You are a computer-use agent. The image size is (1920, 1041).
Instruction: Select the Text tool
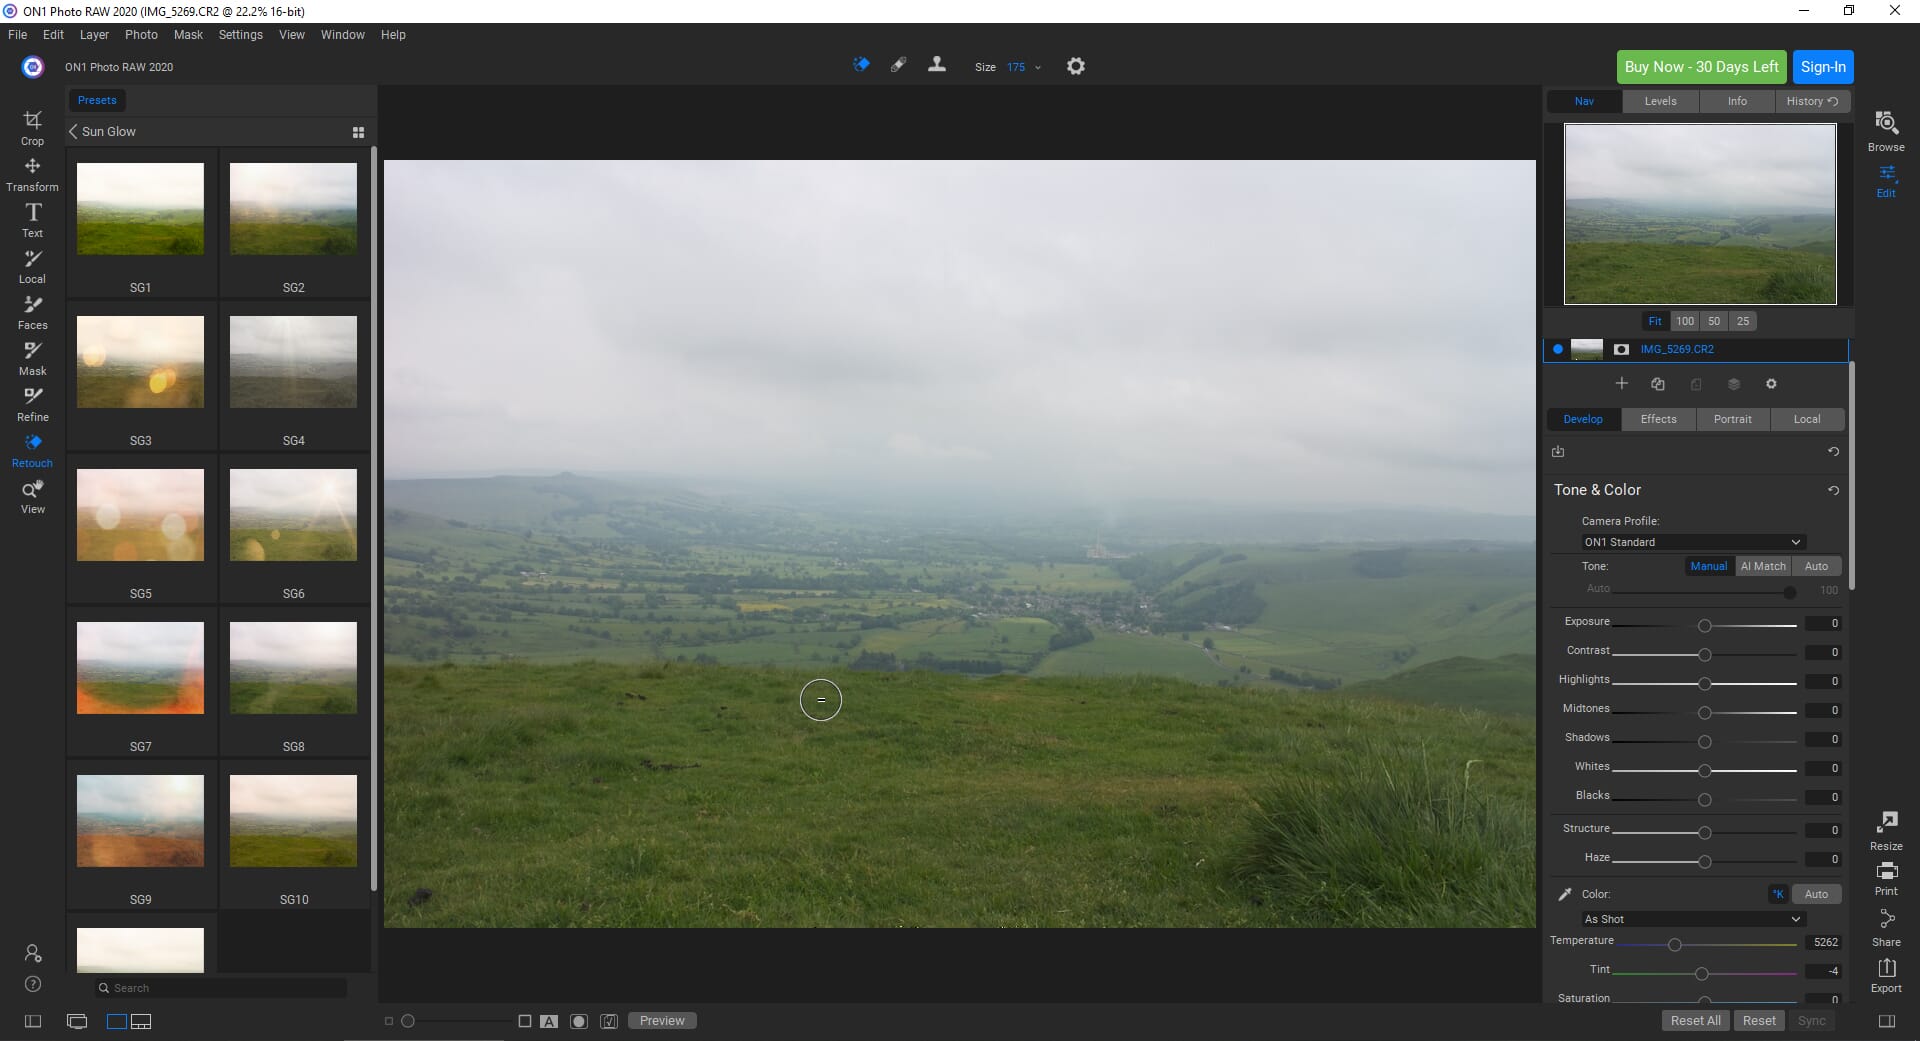32,219
